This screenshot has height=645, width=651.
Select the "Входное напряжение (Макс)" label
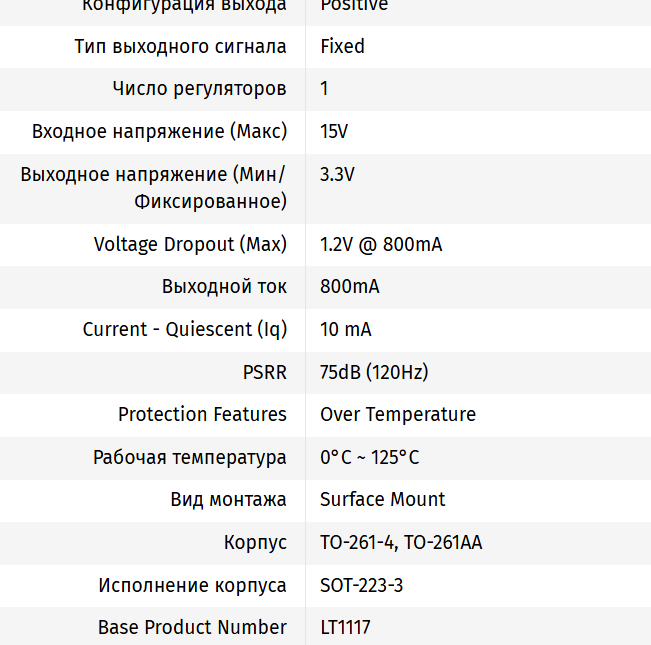click(159, 131)
